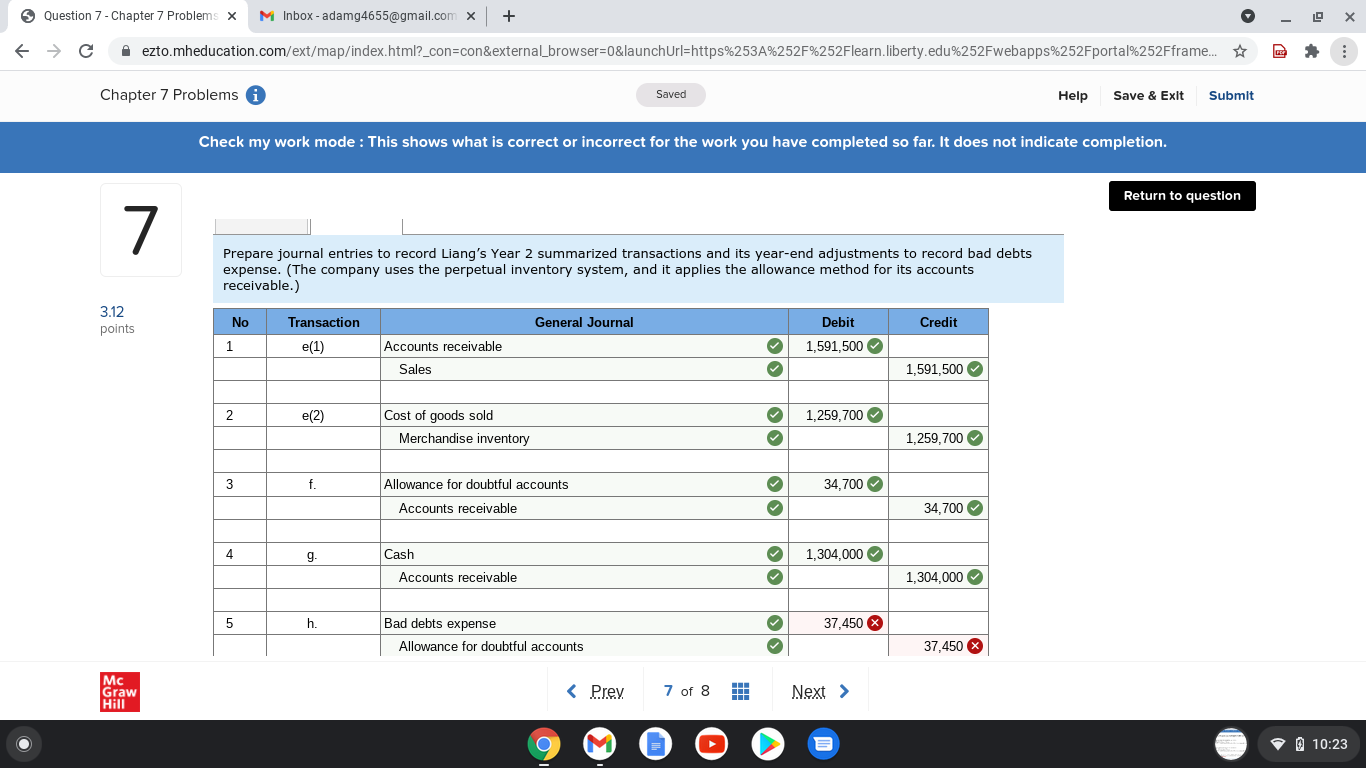Open YouTube from the shelf
Image resolution: width=1366 pixels, height=768 pixels.
(x=711, y=744)
